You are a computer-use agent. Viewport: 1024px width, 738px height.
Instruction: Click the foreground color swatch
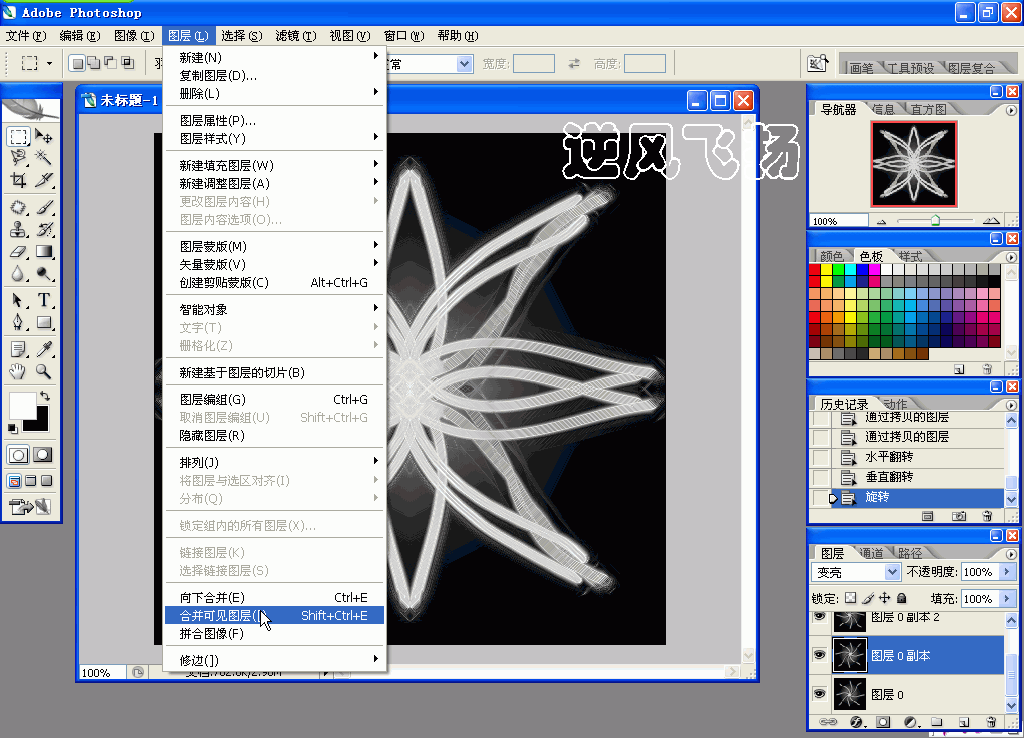21,405
